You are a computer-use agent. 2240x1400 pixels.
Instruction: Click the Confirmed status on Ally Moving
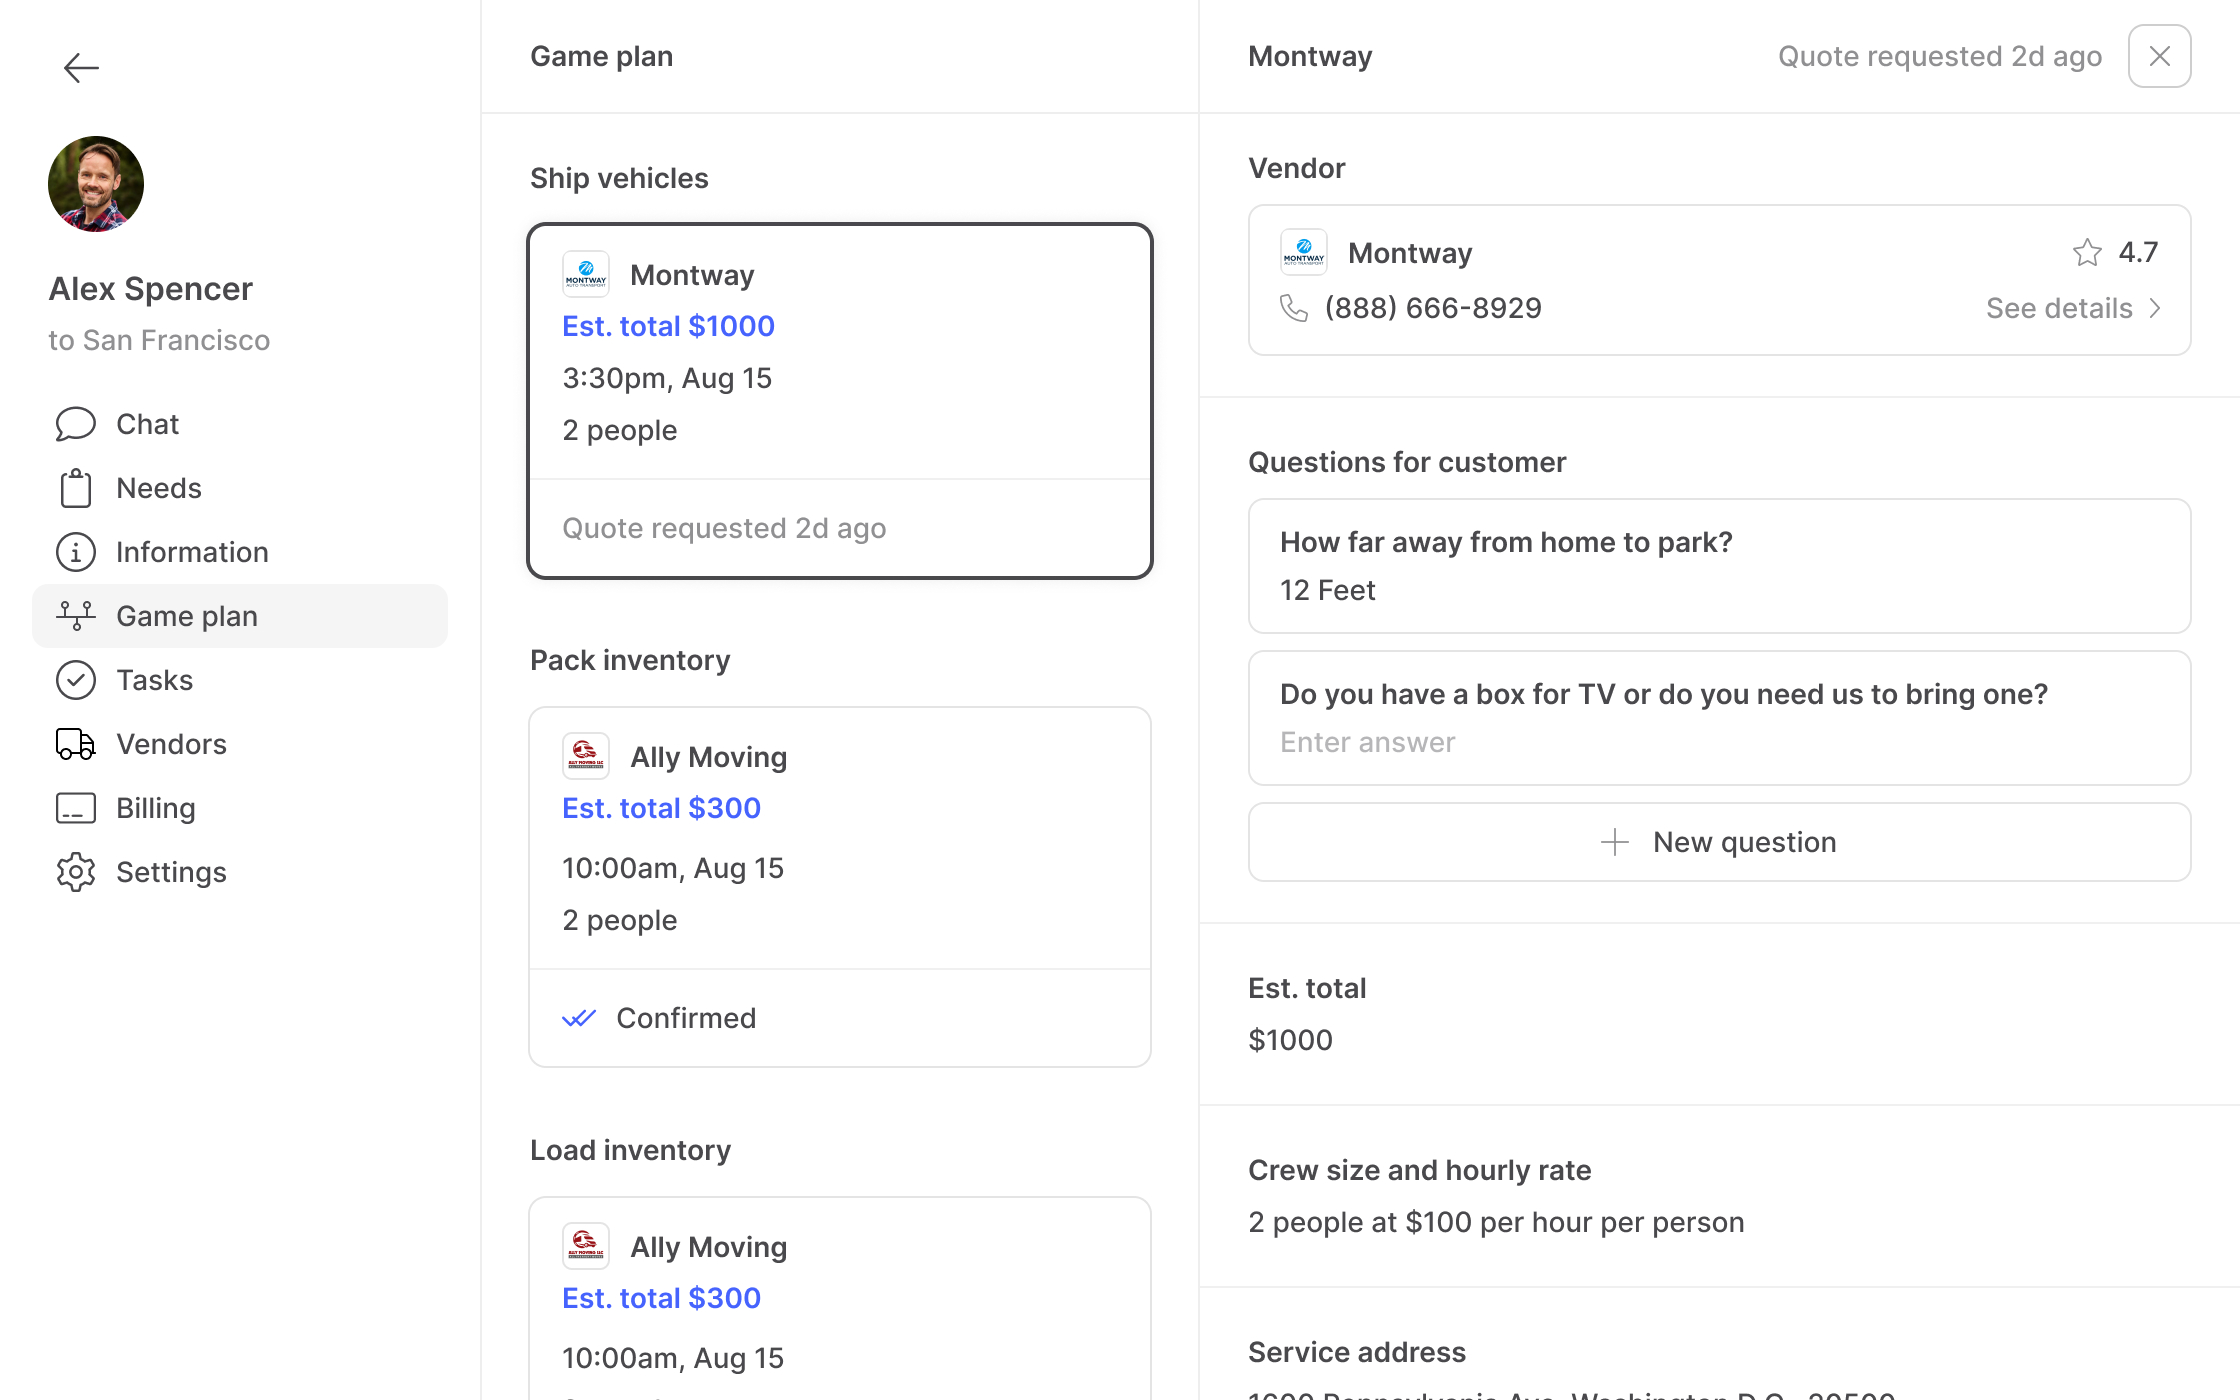point(685,1018)
